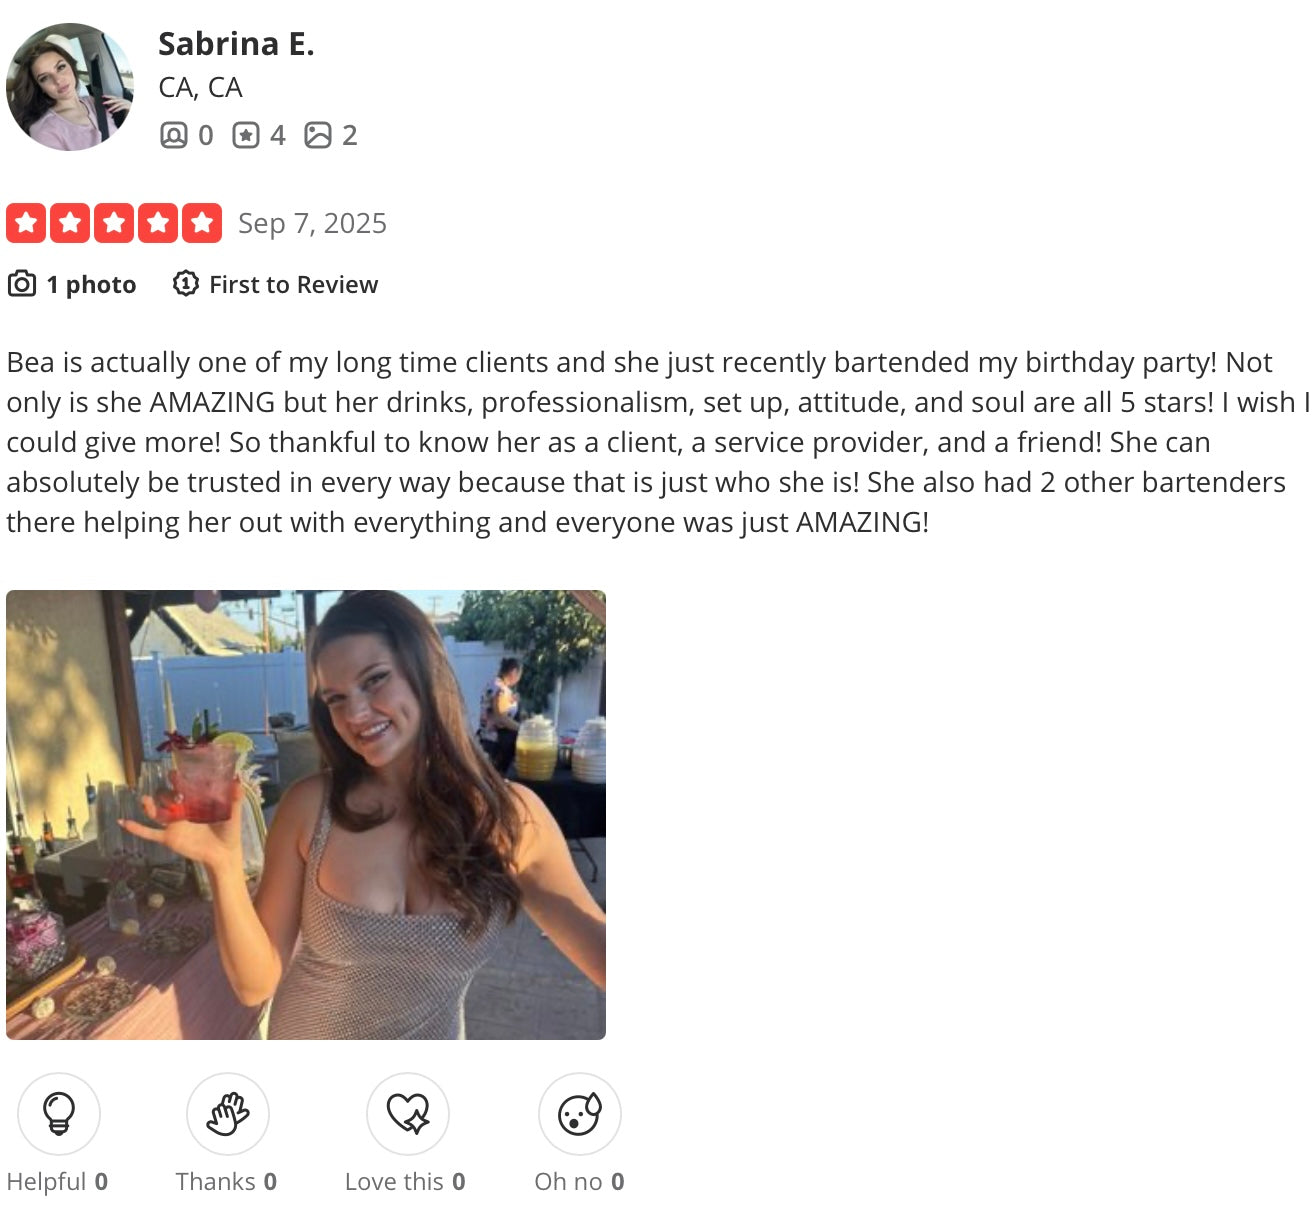Click the reviewer name Sabrina E.

point(236,44)
